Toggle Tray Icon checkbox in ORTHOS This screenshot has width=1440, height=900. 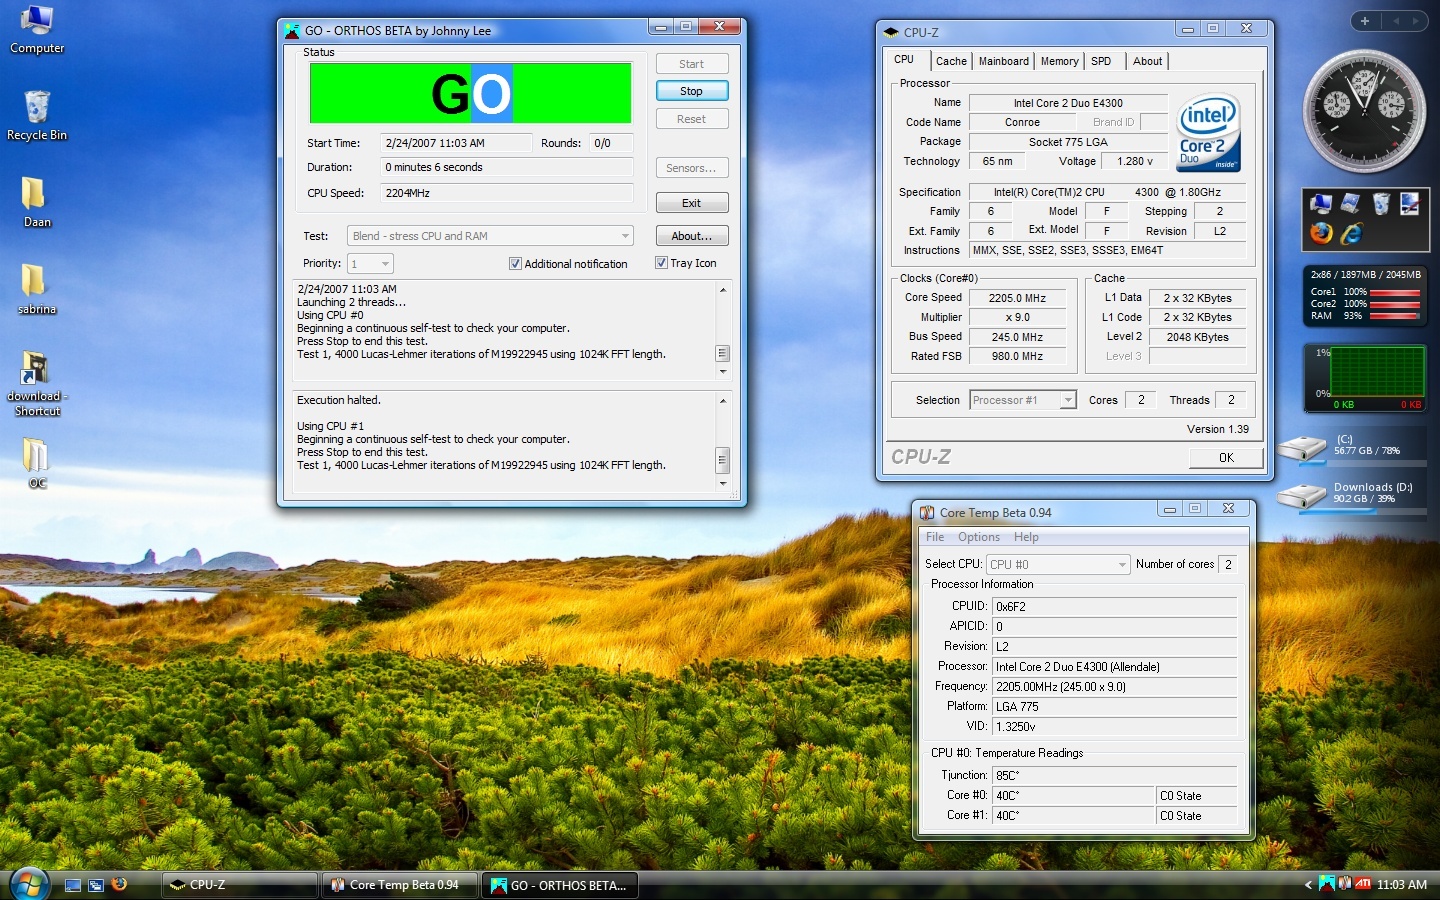click(x=661, y=263)
